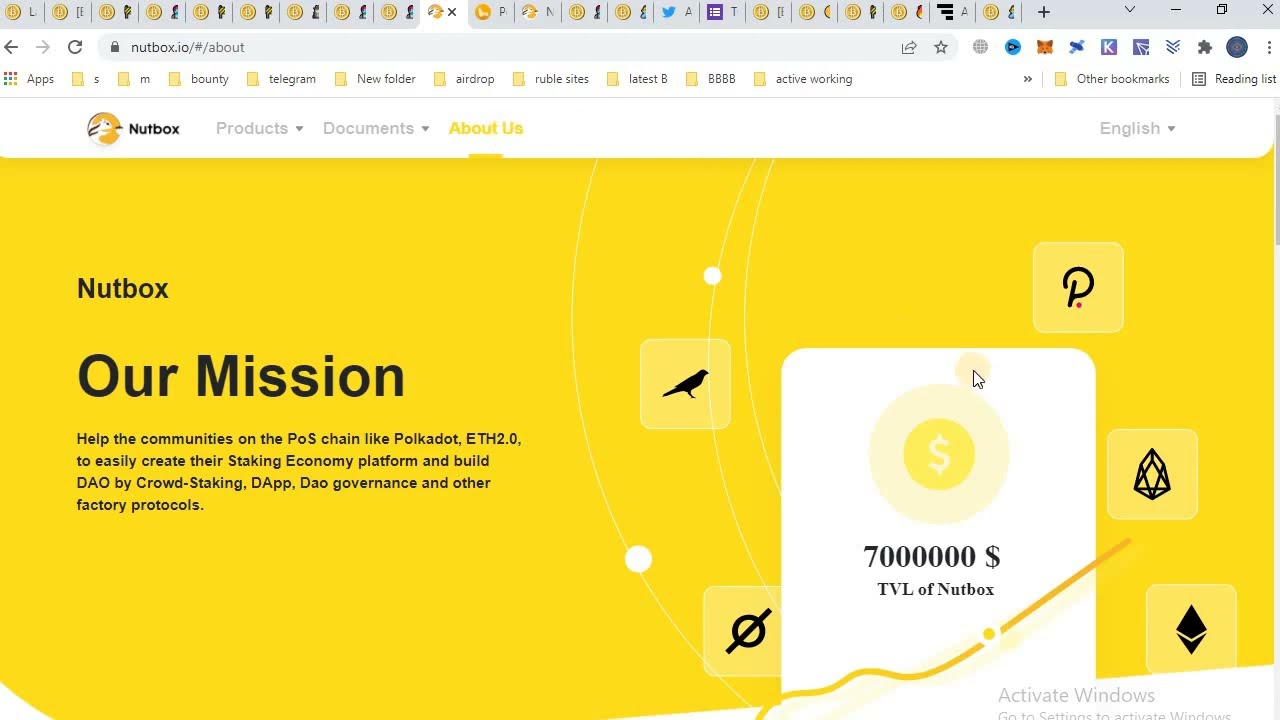The width and height of the screenshot is (1280, 720).
Task: Open the New folder bookmark
Action: (375, 79)
